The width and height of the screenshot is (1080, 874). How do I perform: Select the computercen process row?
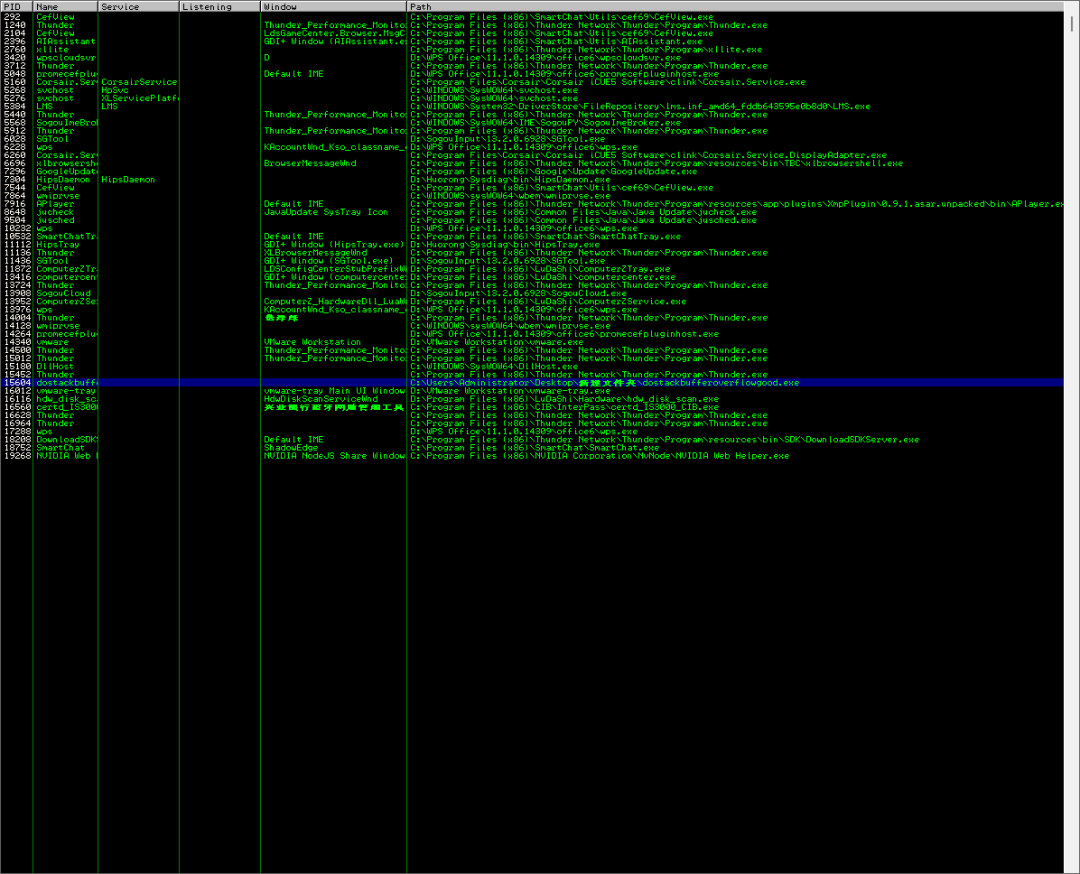[532, 278]
